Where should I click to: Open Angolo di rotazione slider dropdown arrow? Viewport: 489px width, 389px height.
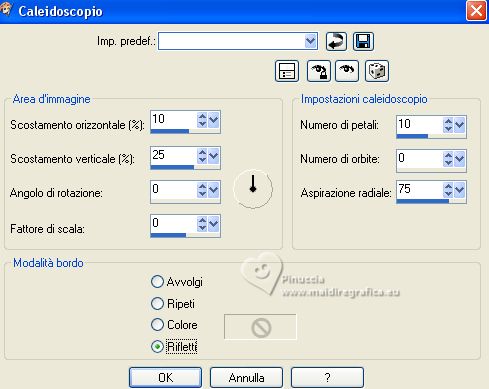click(213, 190)
